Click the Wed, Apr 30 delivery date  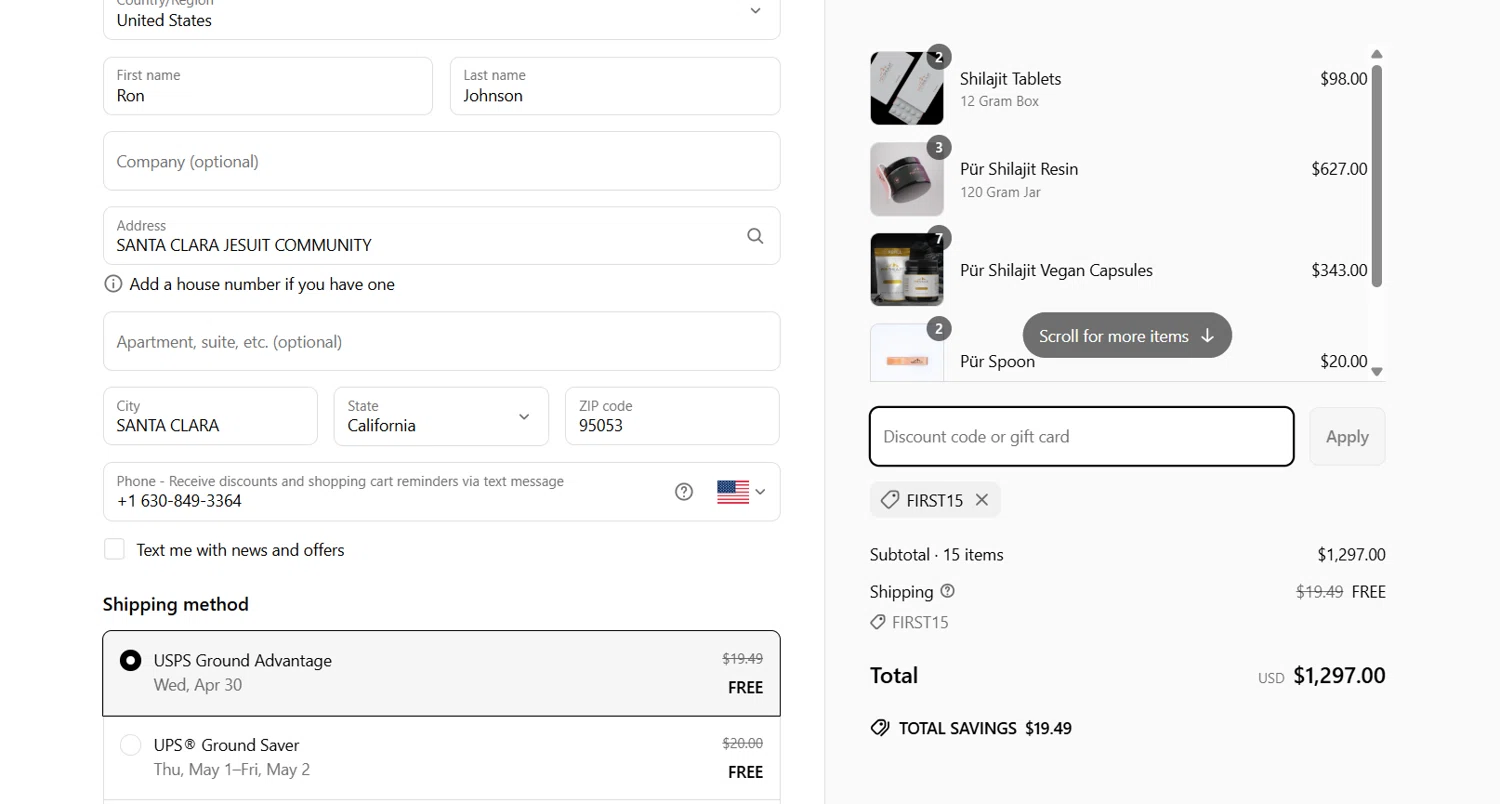[x=198, y=685]
